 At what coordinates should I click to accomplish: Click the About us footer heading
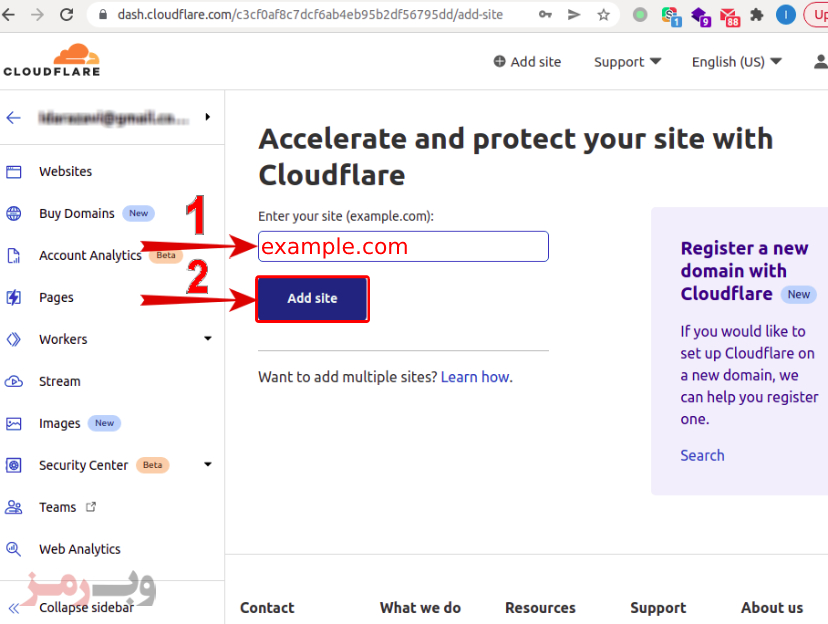(772, 608)
